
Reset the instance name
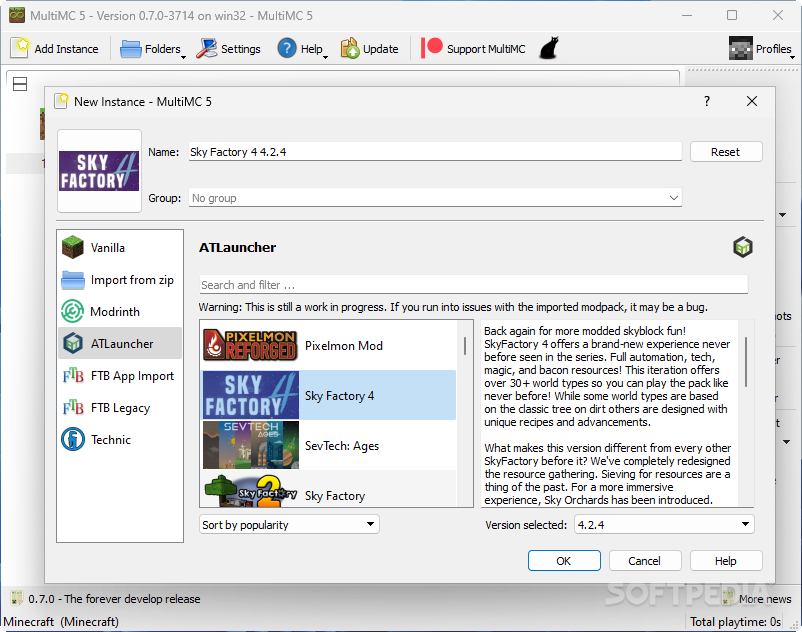click(x=726, y=152)
